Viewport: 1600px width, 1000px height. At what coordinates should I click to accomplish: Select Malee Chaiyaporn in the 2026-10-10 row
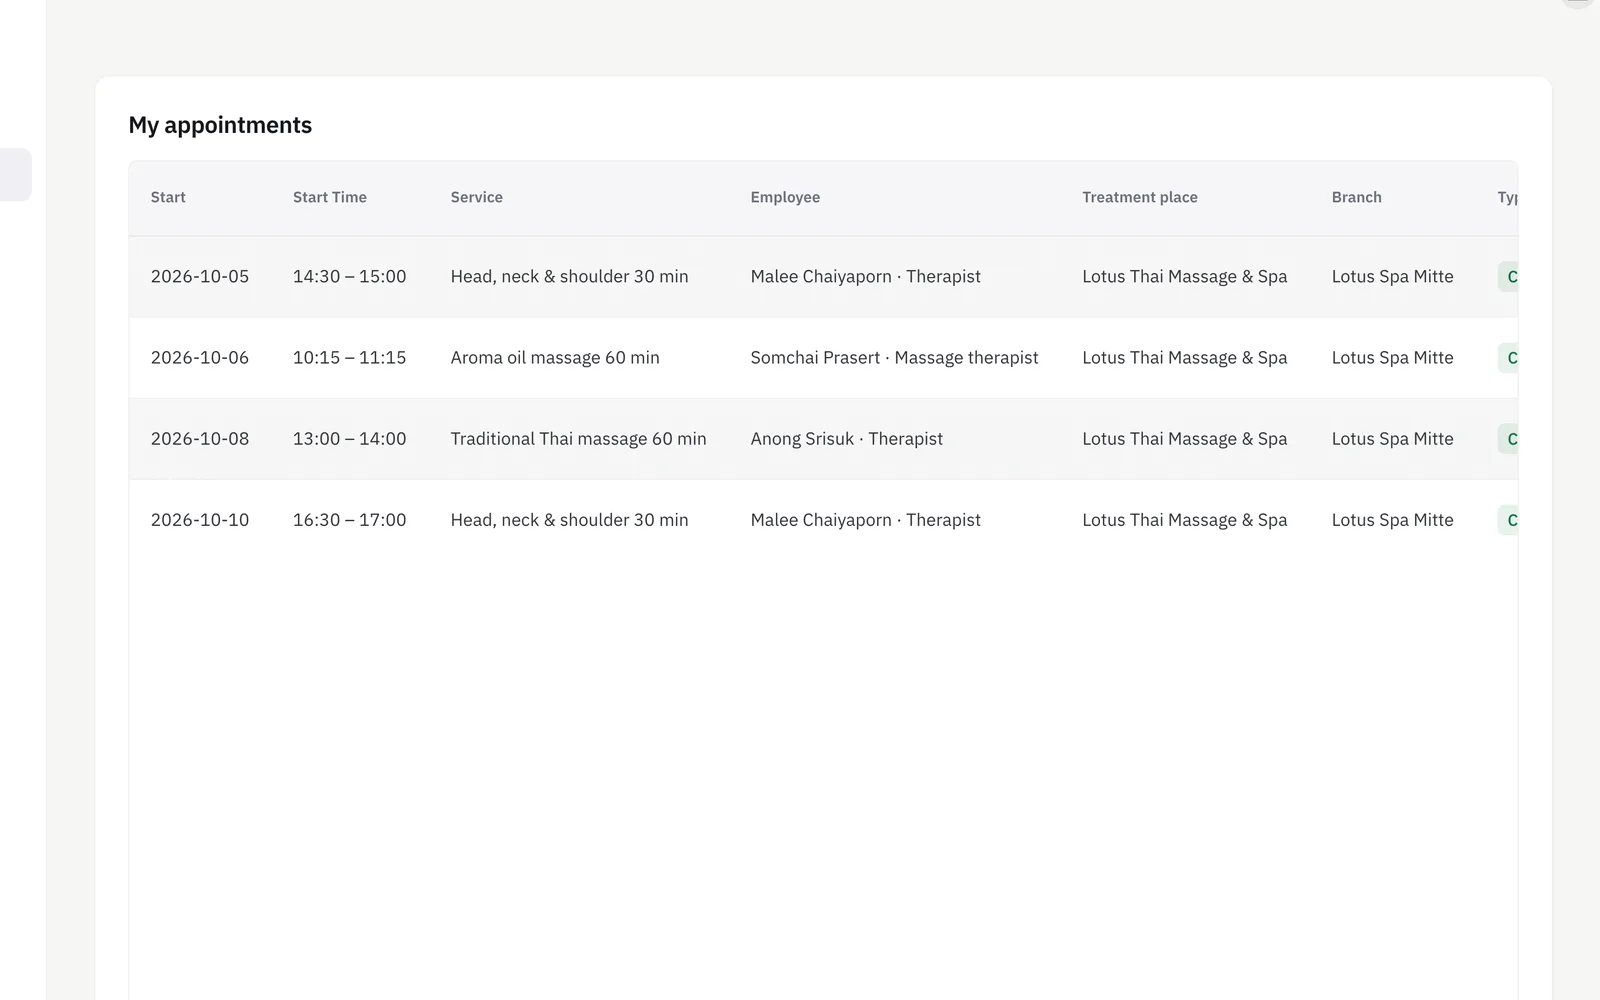tap(866, 519)
